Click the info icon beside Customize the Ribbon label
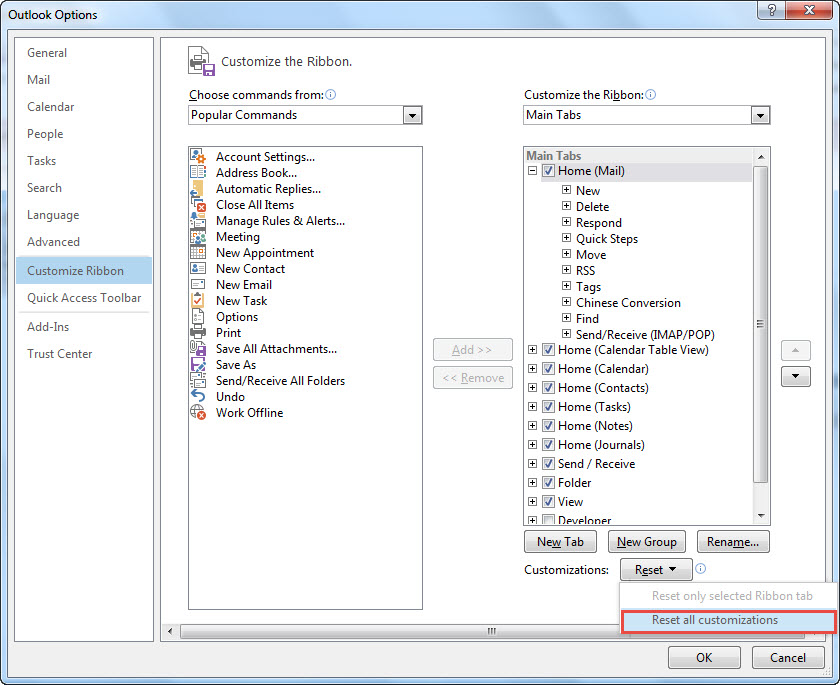This screenshot has height=685, width=840. [x=650, y=95]
